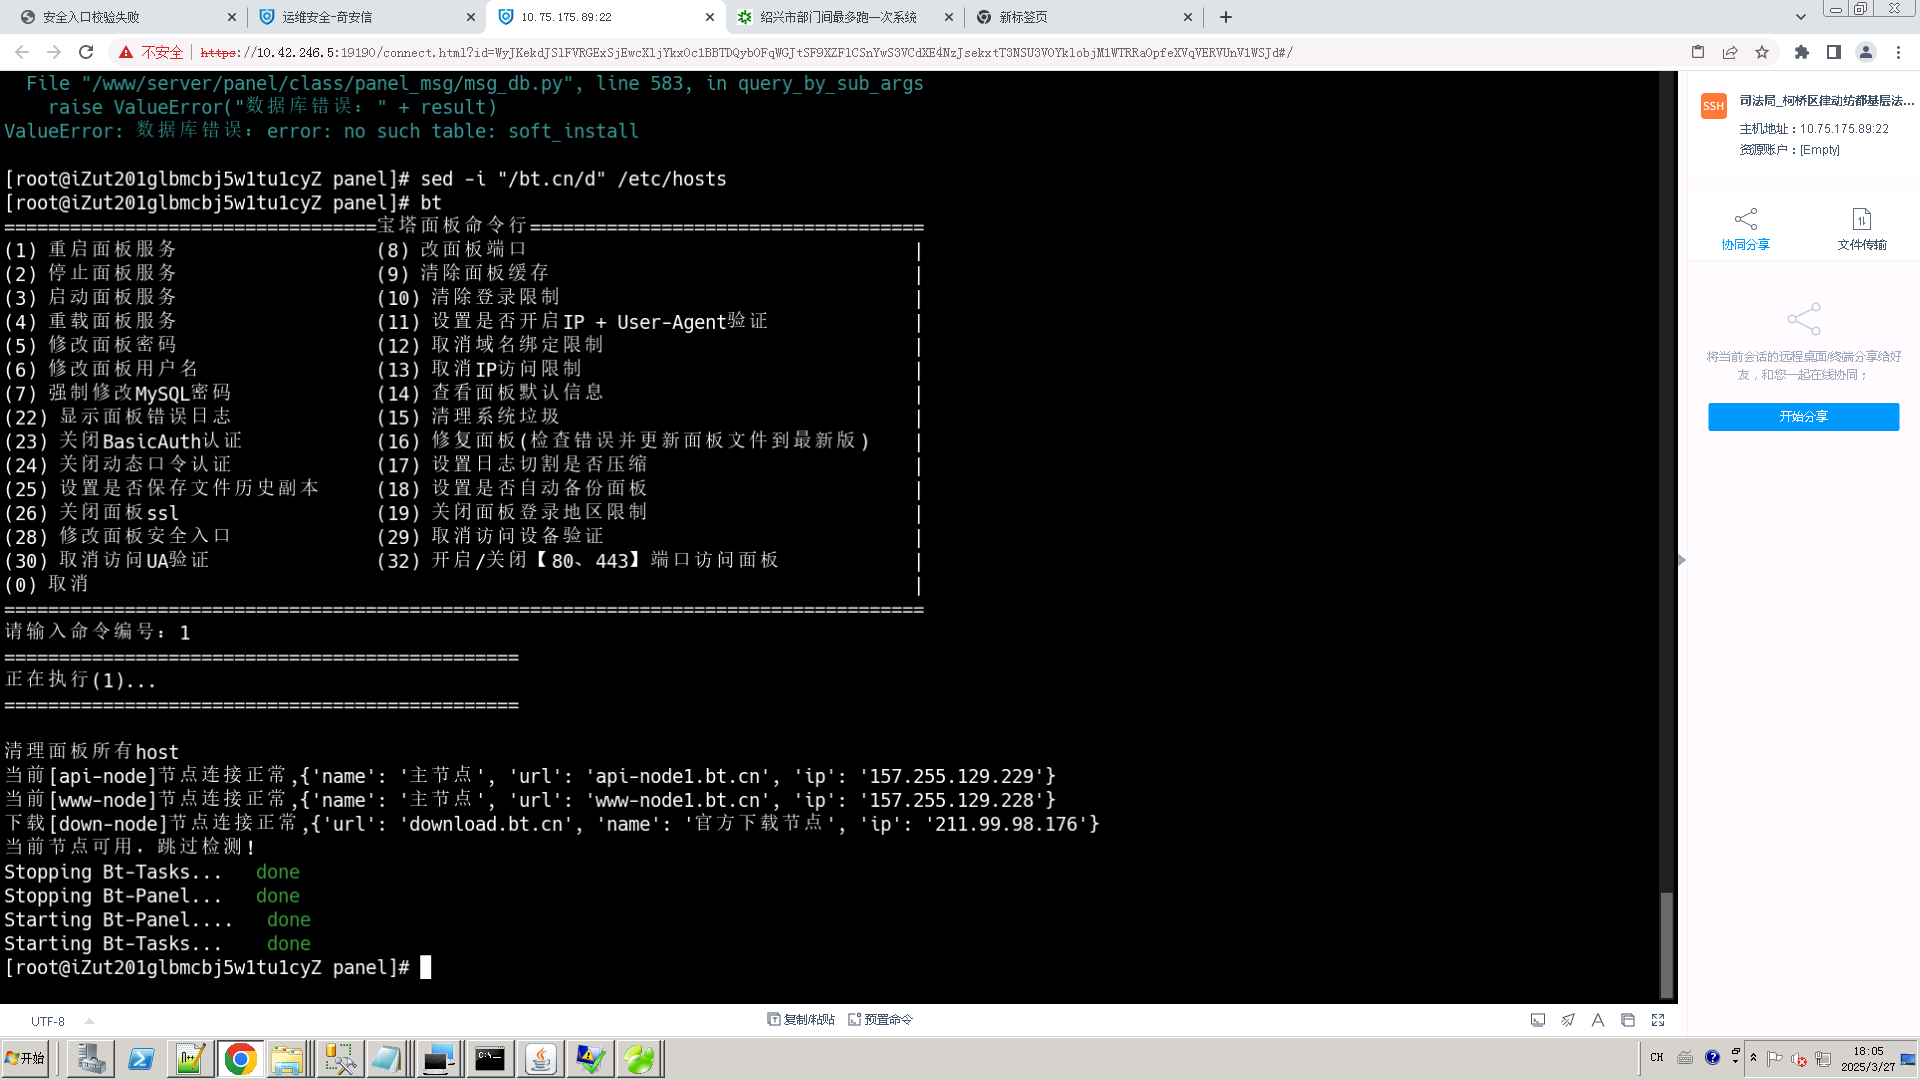
Task: Click the terminal command prompt line
Action: point(218,967)
